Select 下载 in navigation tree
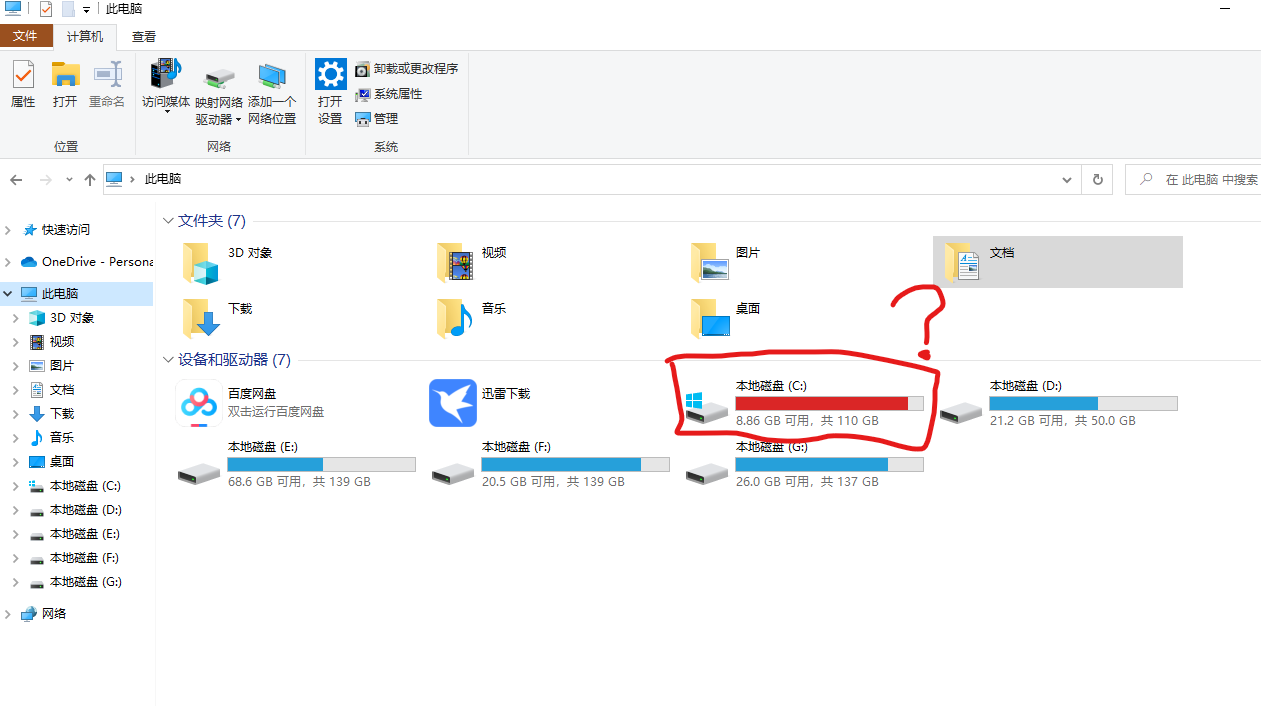Viewport: 1261px width, 706px height. (52, 414)
